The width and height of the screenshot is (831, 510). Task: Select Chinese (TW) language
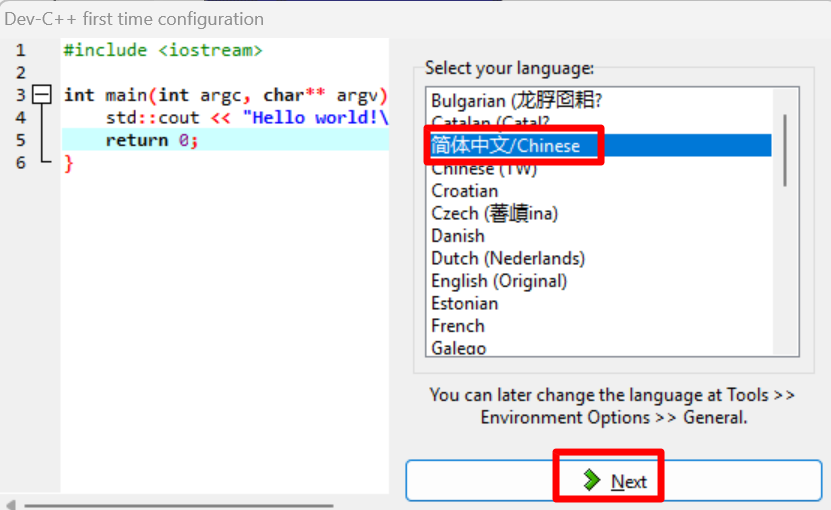tap(598, 168)
